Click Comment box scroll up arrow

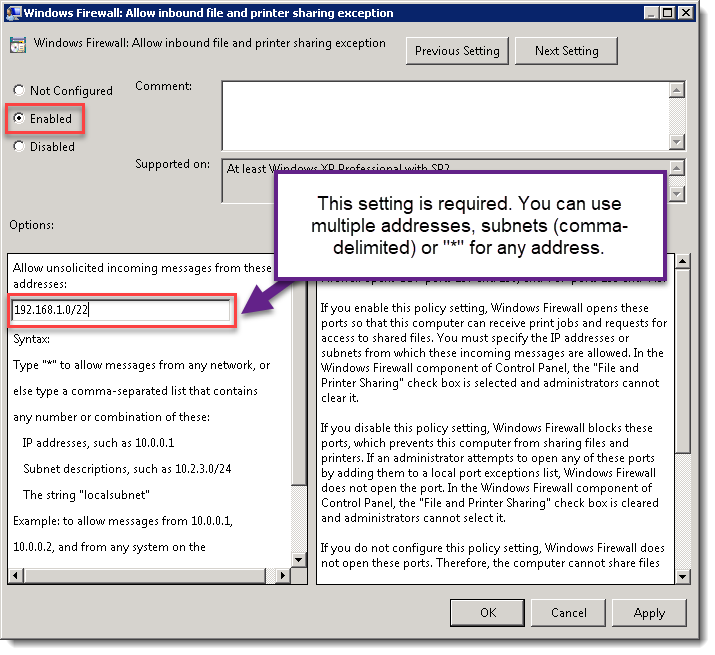coord(677,89)
